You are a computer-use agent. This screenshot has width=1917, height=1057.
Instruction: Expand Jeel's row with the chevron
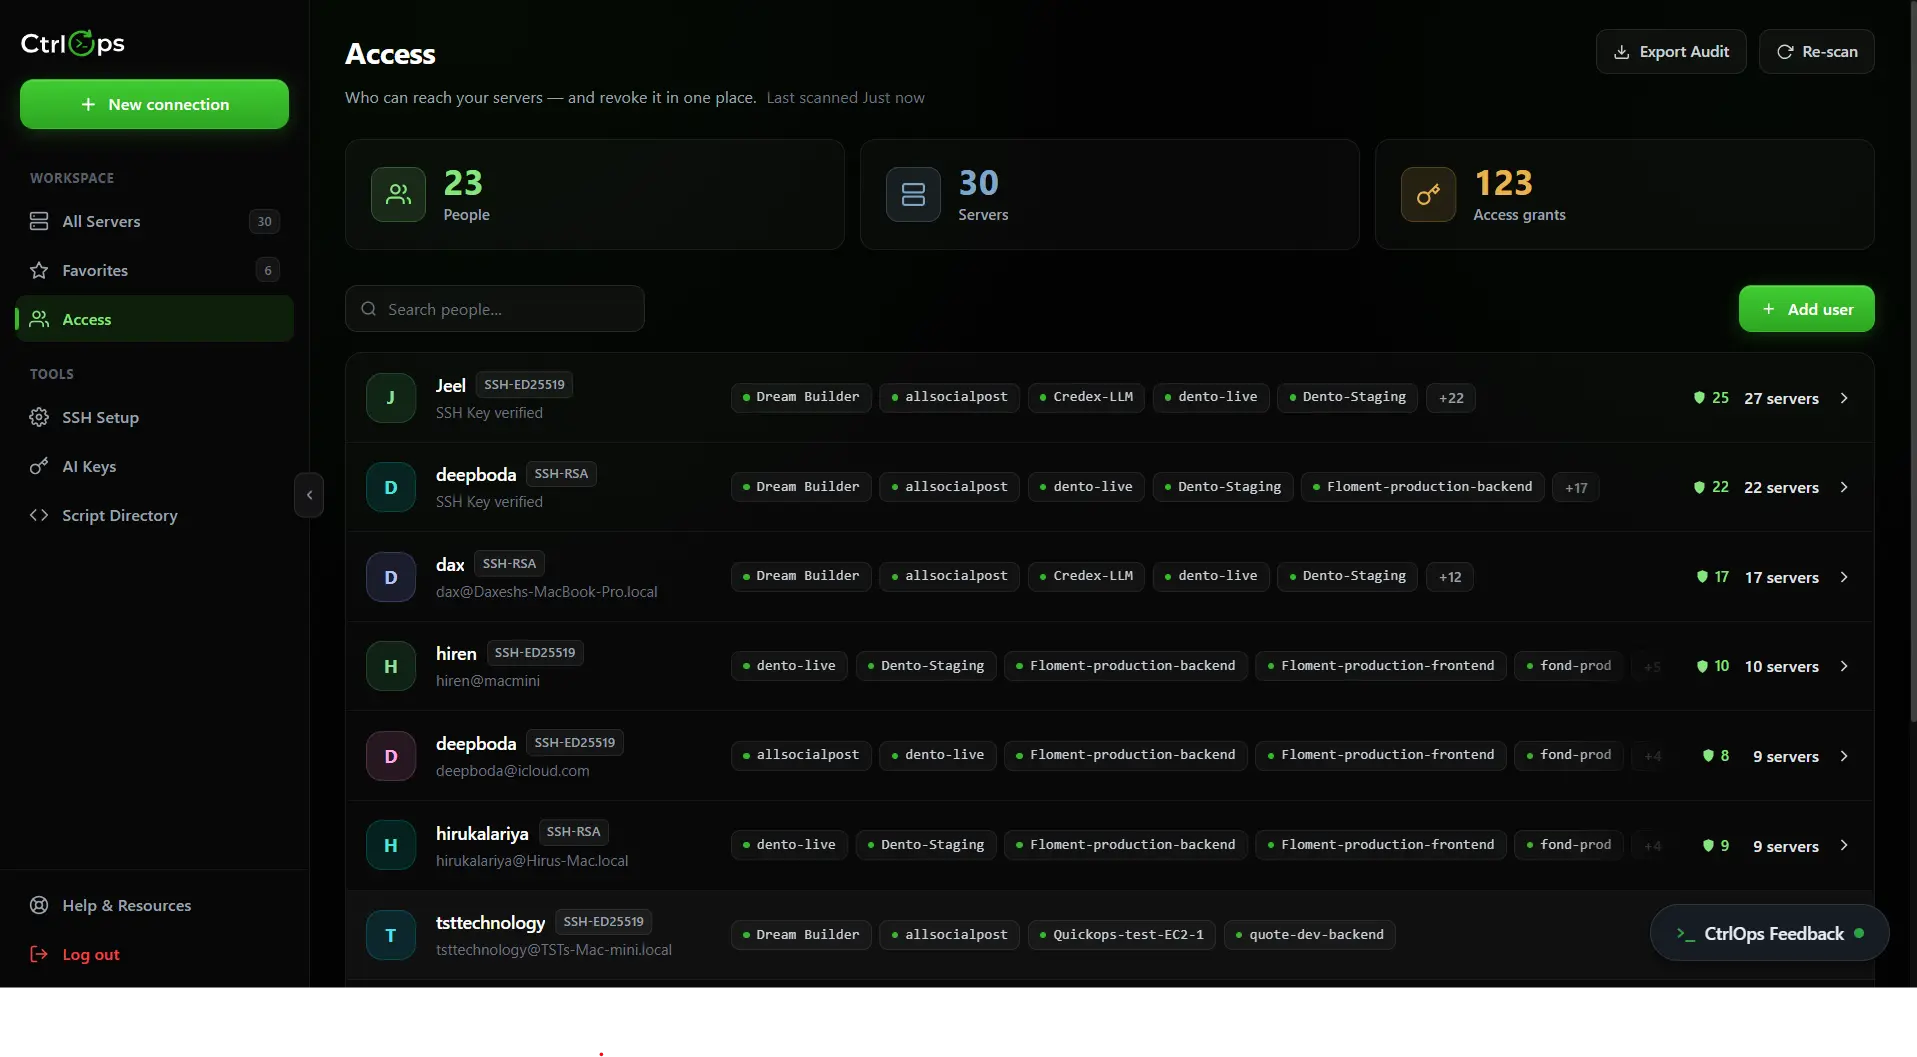pos(1844,398)
